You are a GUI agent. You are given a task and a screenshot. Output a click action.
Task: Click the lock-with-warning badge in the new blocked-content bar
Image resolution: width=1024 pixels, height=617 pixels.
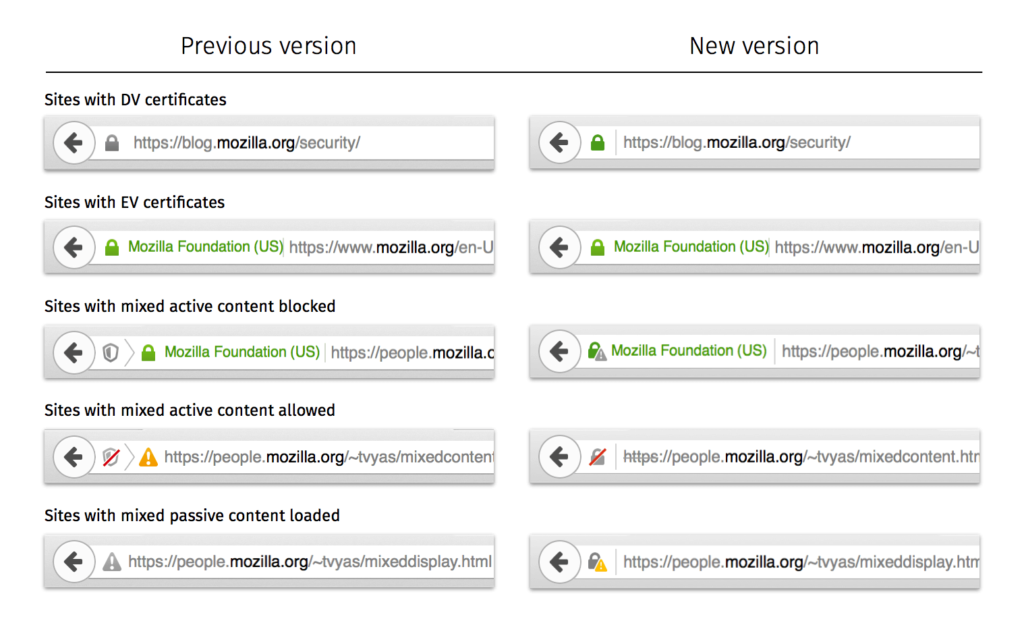(599, 352)
